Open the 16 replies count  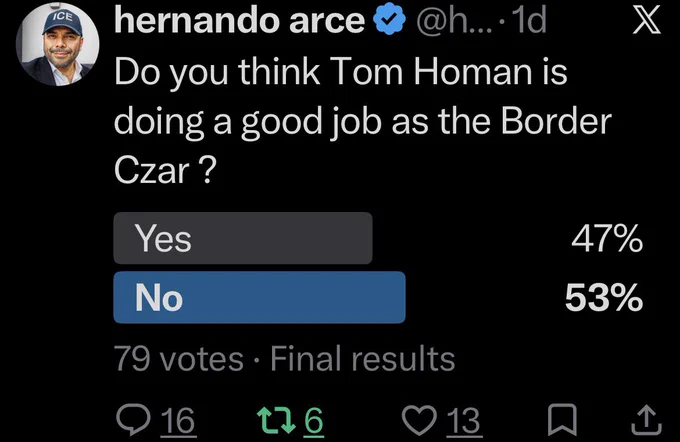coord(178,420)
